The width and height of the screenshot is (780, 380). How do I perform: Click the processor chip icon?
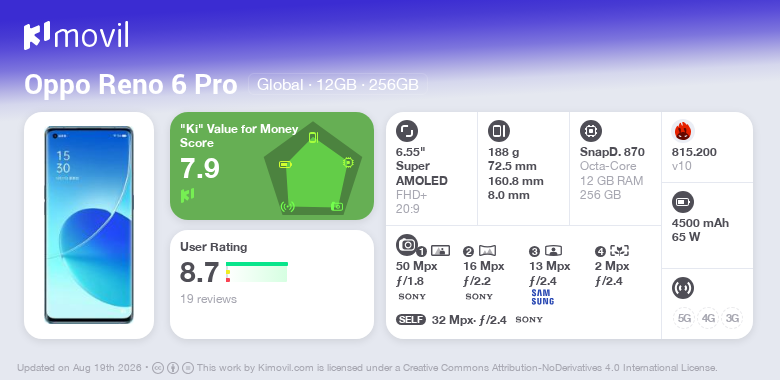point(591,131)
